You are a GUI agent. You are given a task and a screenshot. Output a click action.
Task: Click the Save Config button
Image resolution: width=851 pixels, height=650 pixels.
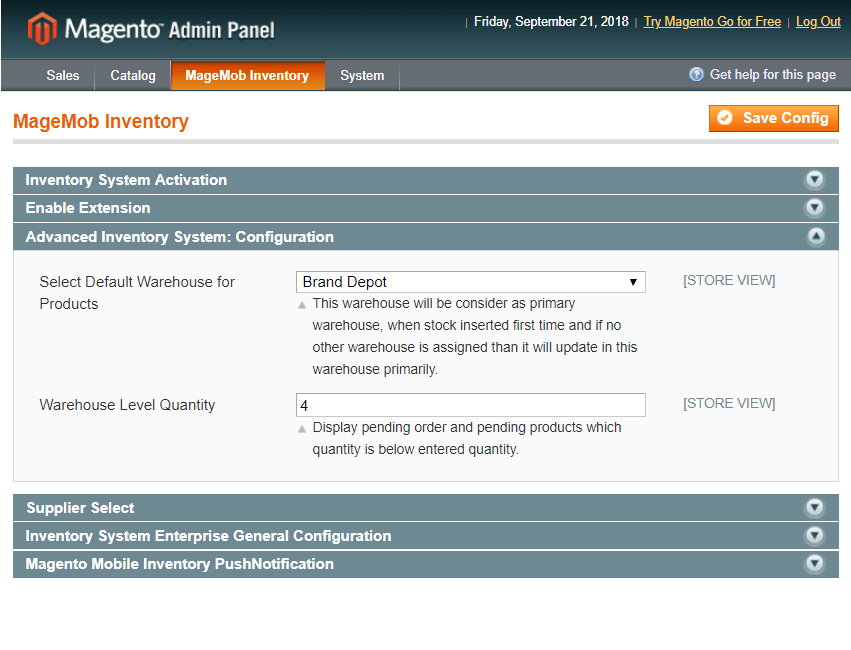[x=773, y=118]
